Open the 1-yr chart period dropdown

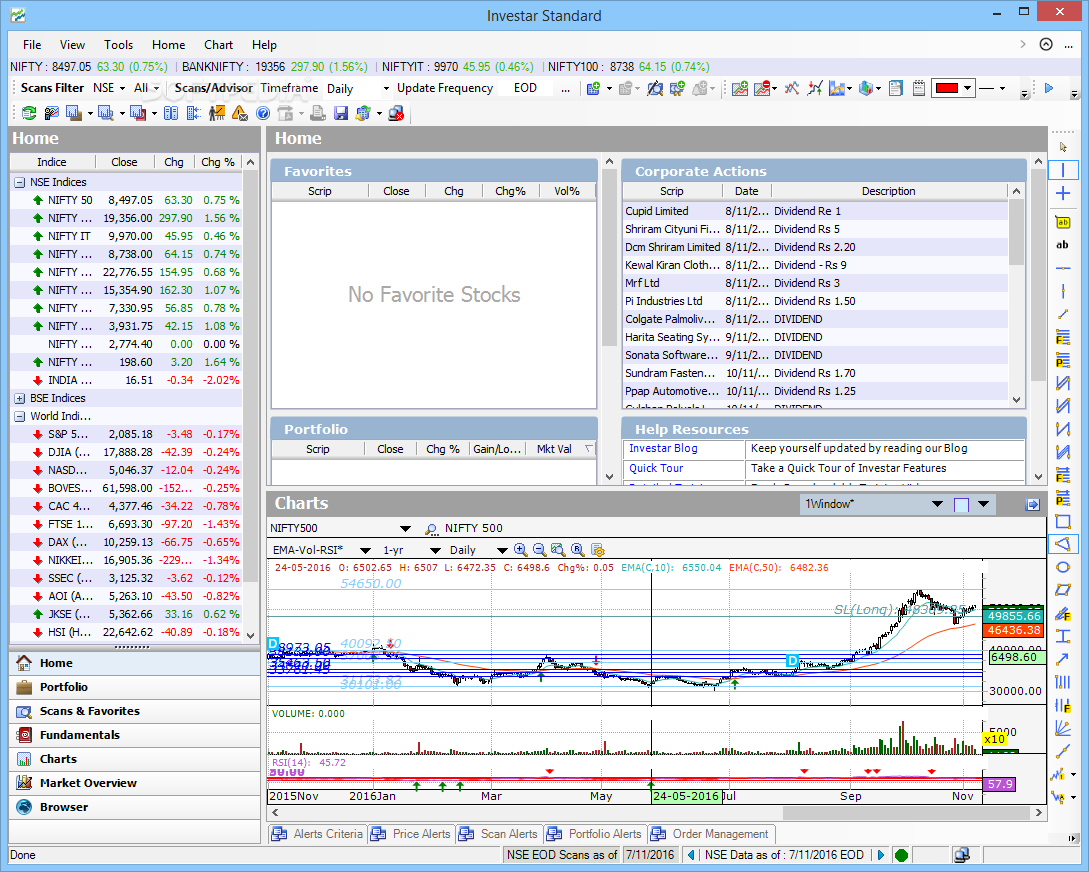(x=435, y=550)
